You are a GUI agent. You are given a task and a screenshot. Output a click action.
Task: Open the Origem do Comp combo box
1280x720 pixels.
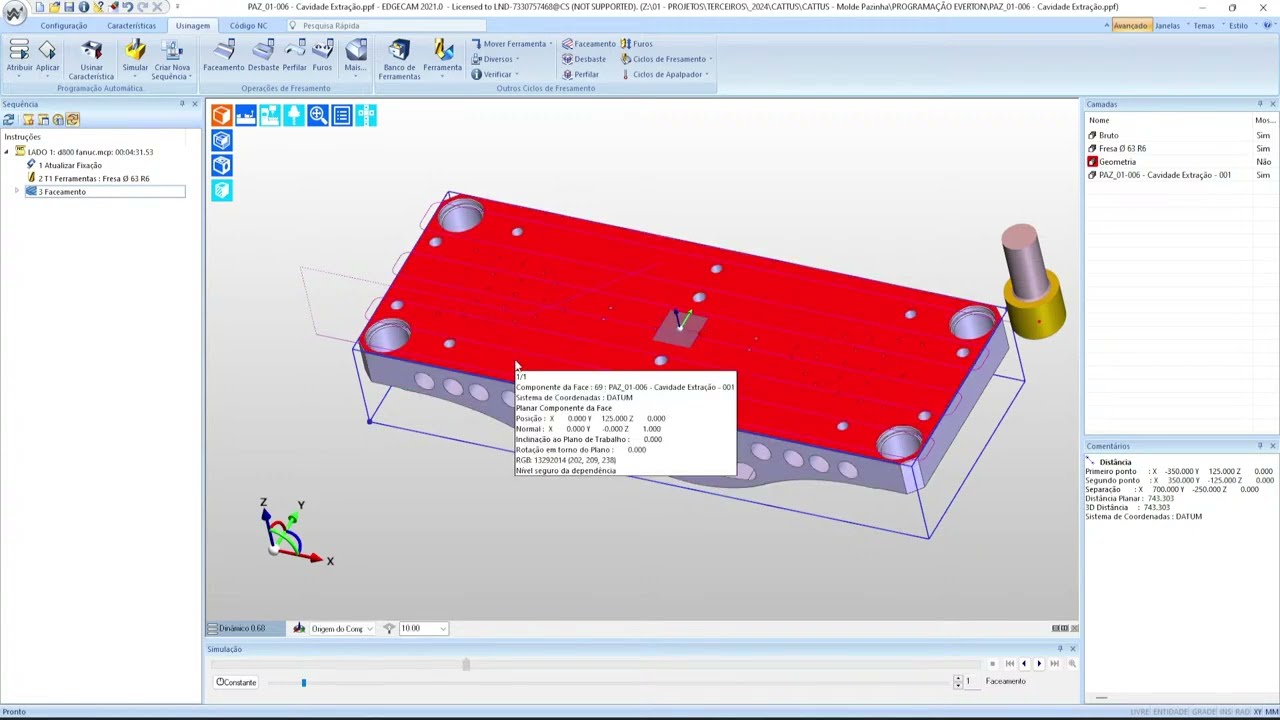pyautogui.click(x=341, y=628)
